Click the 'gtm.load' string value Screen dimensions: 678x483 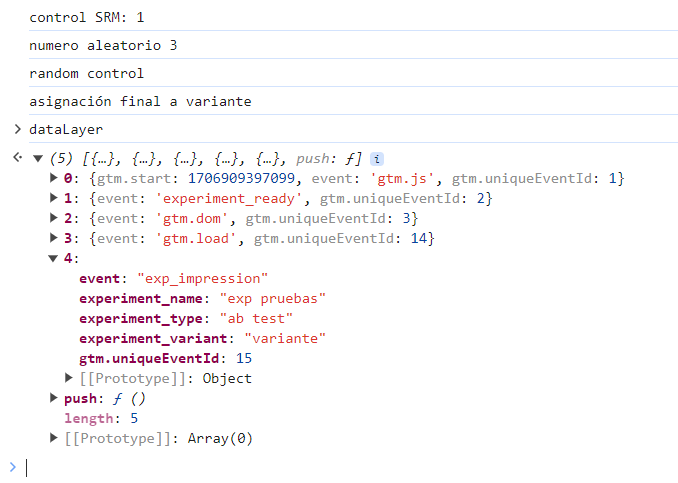tap(195, 238)
